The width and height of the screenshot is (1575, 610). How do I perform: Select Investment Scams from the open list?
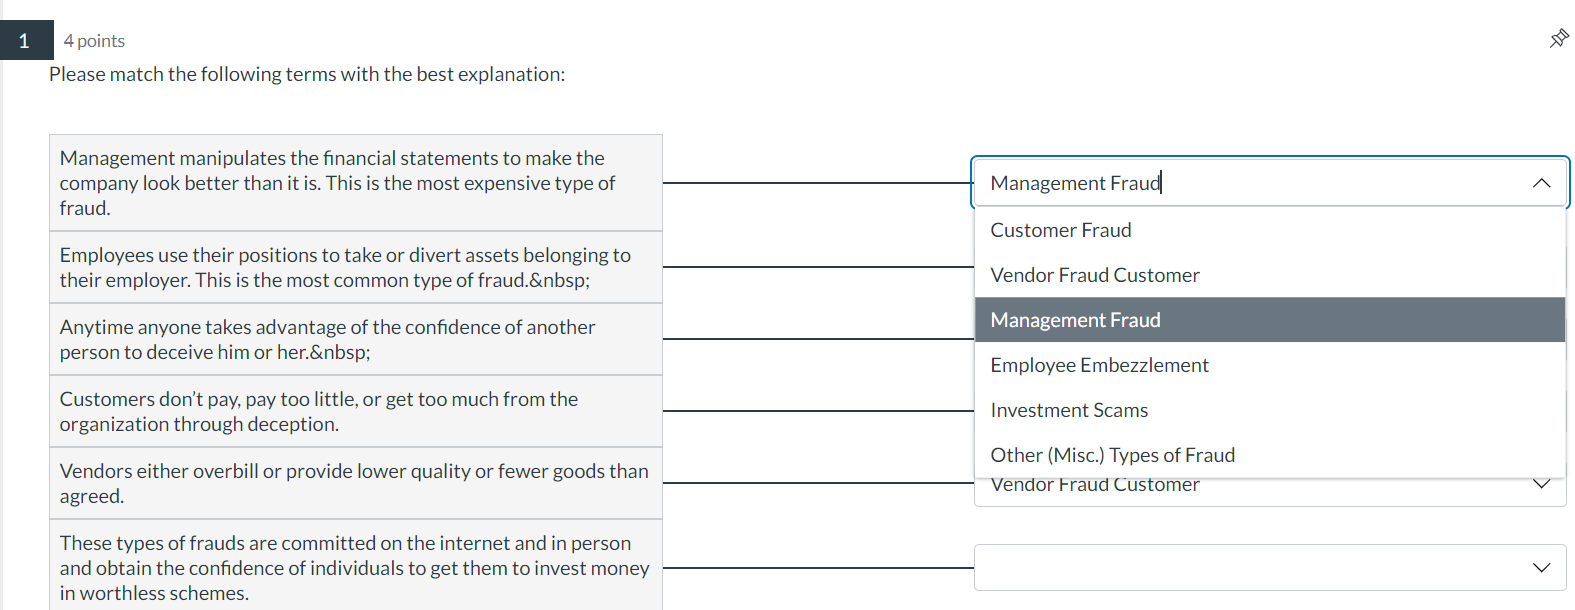1068,409
